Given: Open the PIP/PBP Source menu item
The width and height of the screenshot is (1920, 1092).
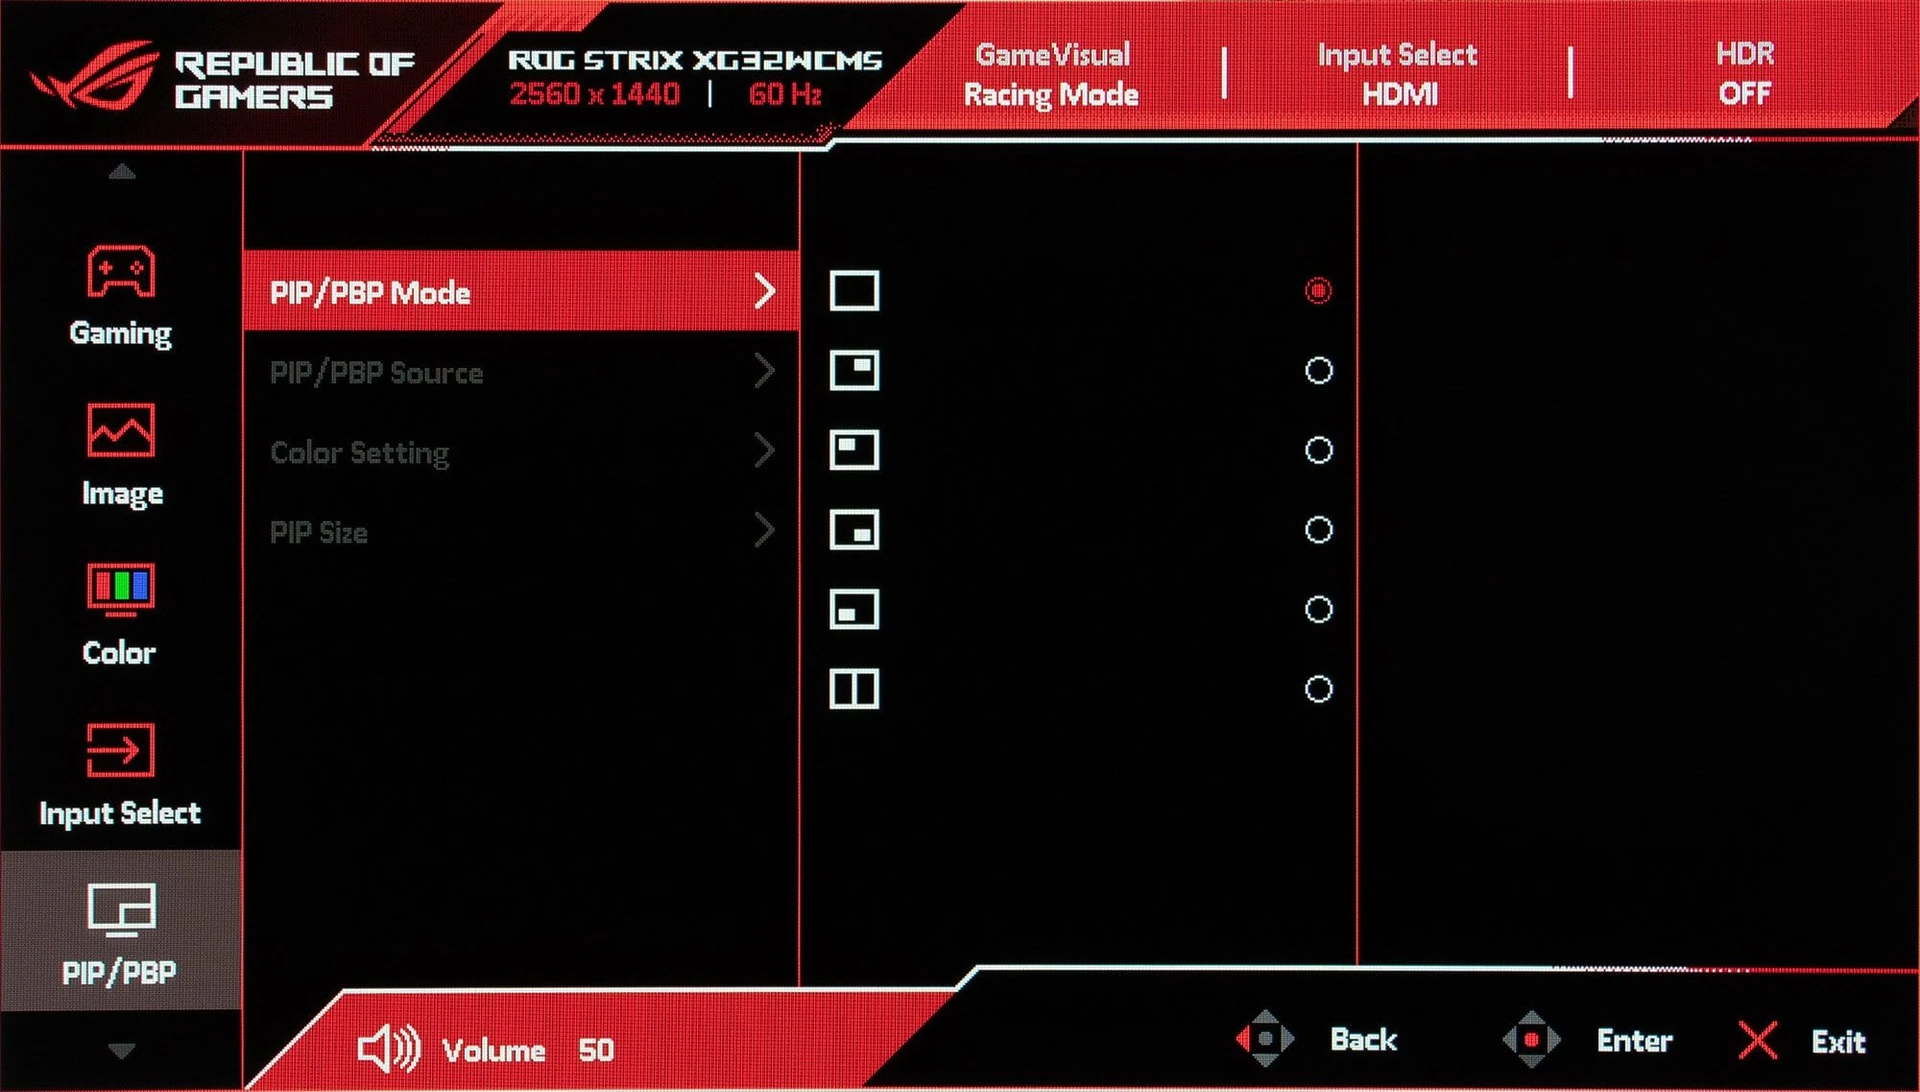Looking at the screenshot, I should [x=521, y=371].
